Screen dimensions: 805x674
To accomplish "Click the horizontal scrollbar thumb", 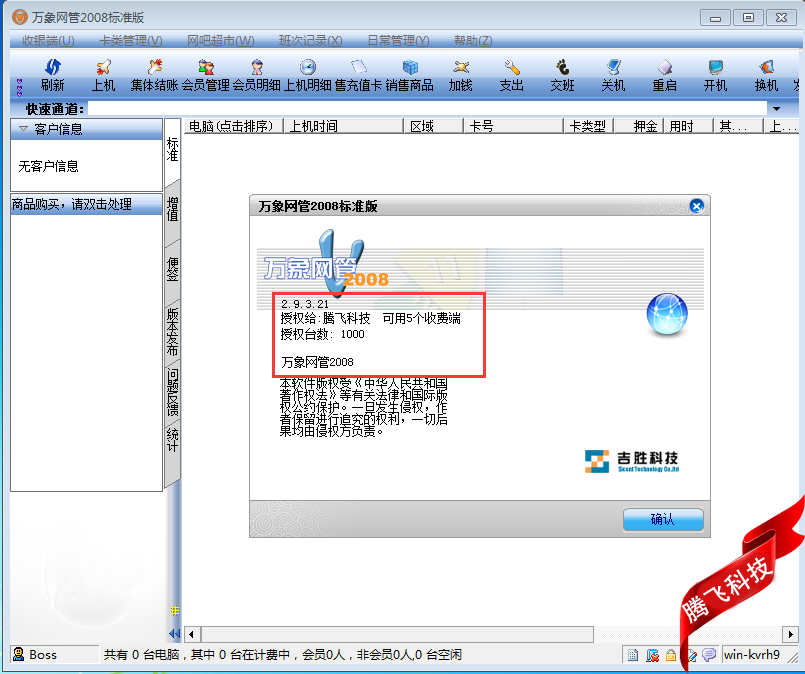I will coord(397,634).
